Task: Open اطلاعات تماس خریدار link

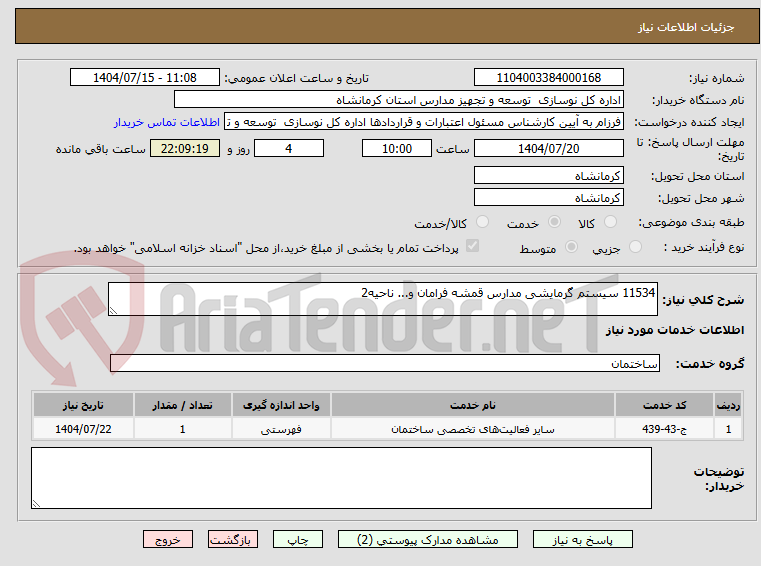Action: point(167,122)
